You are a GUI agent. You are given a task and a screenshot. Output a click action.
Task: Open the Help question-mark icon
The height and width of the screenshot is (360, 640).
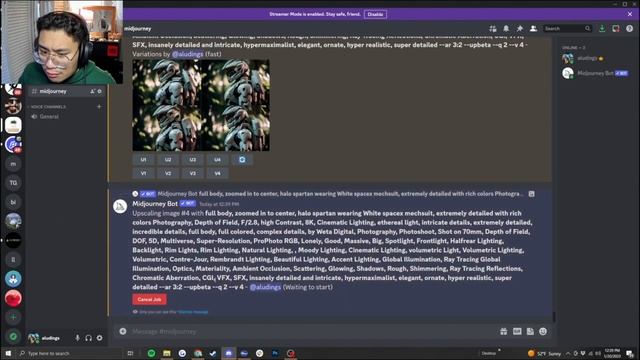pos(629,29)
